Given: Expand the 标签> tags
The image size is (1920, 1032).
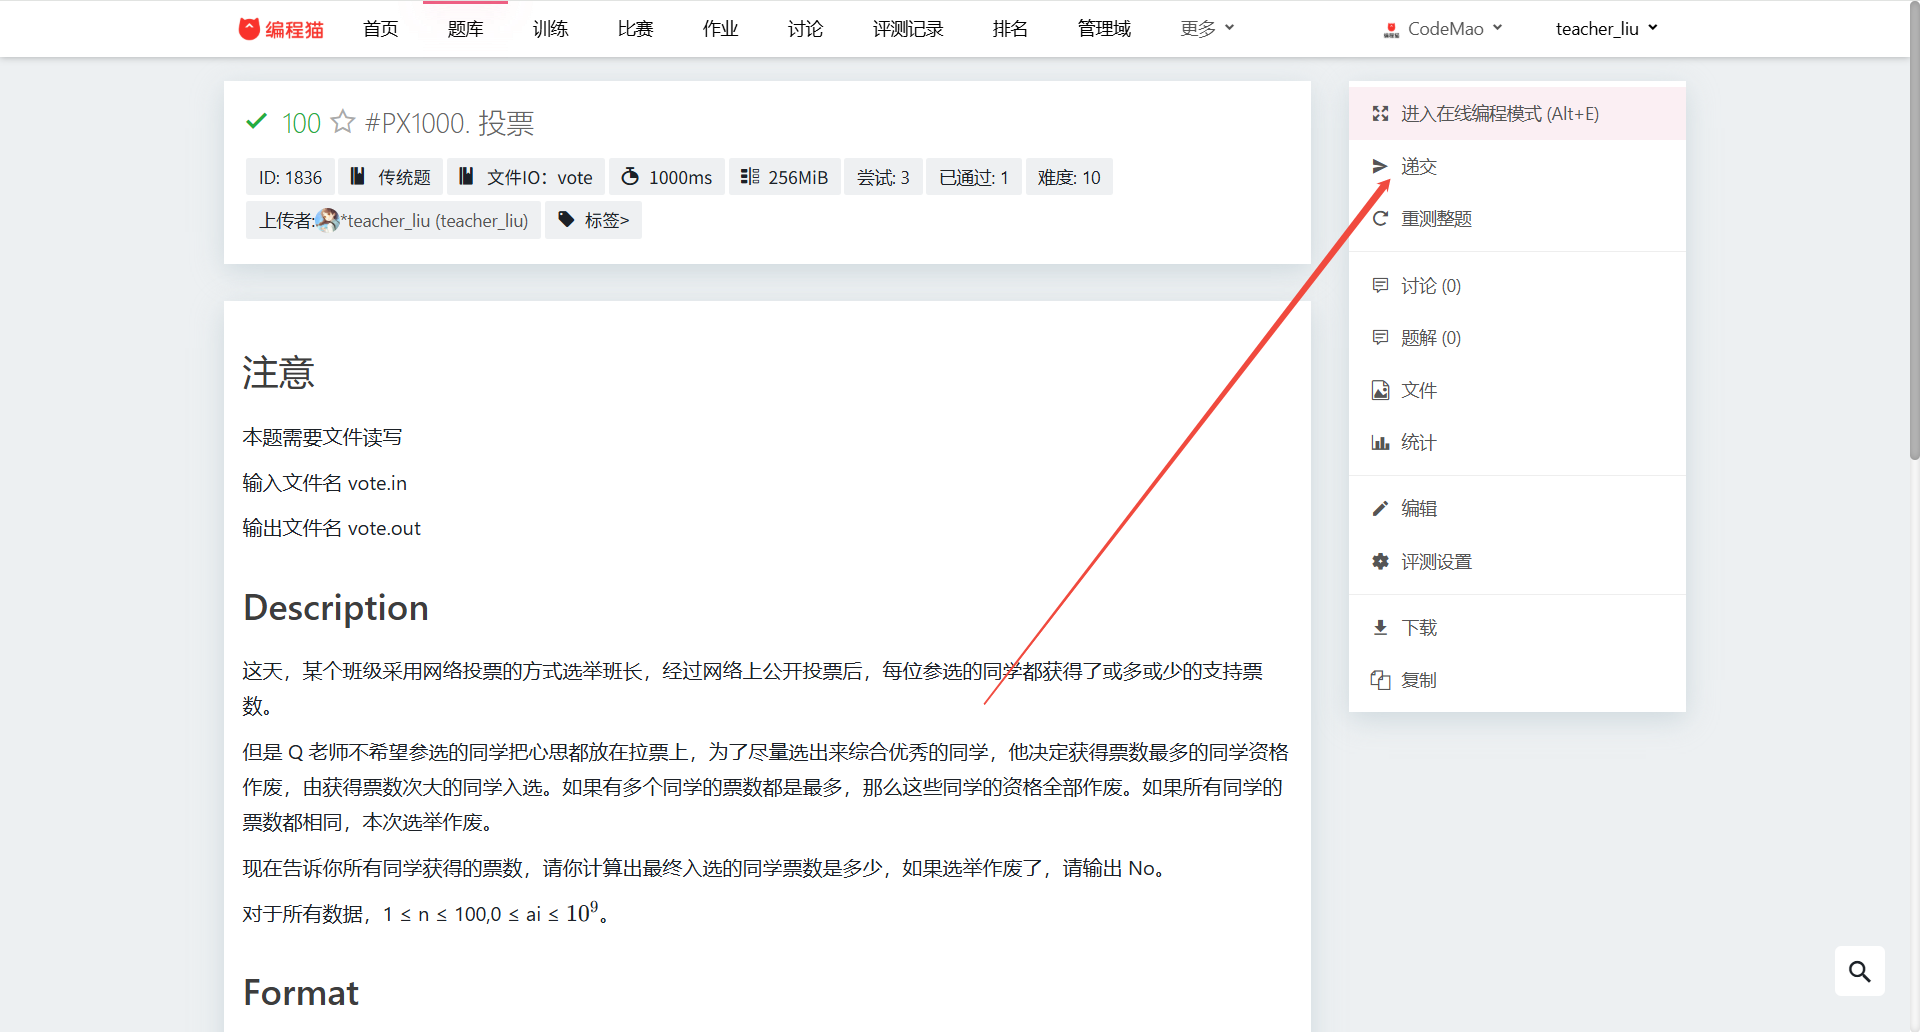Looking at the screenshot, I should point(594,220).
